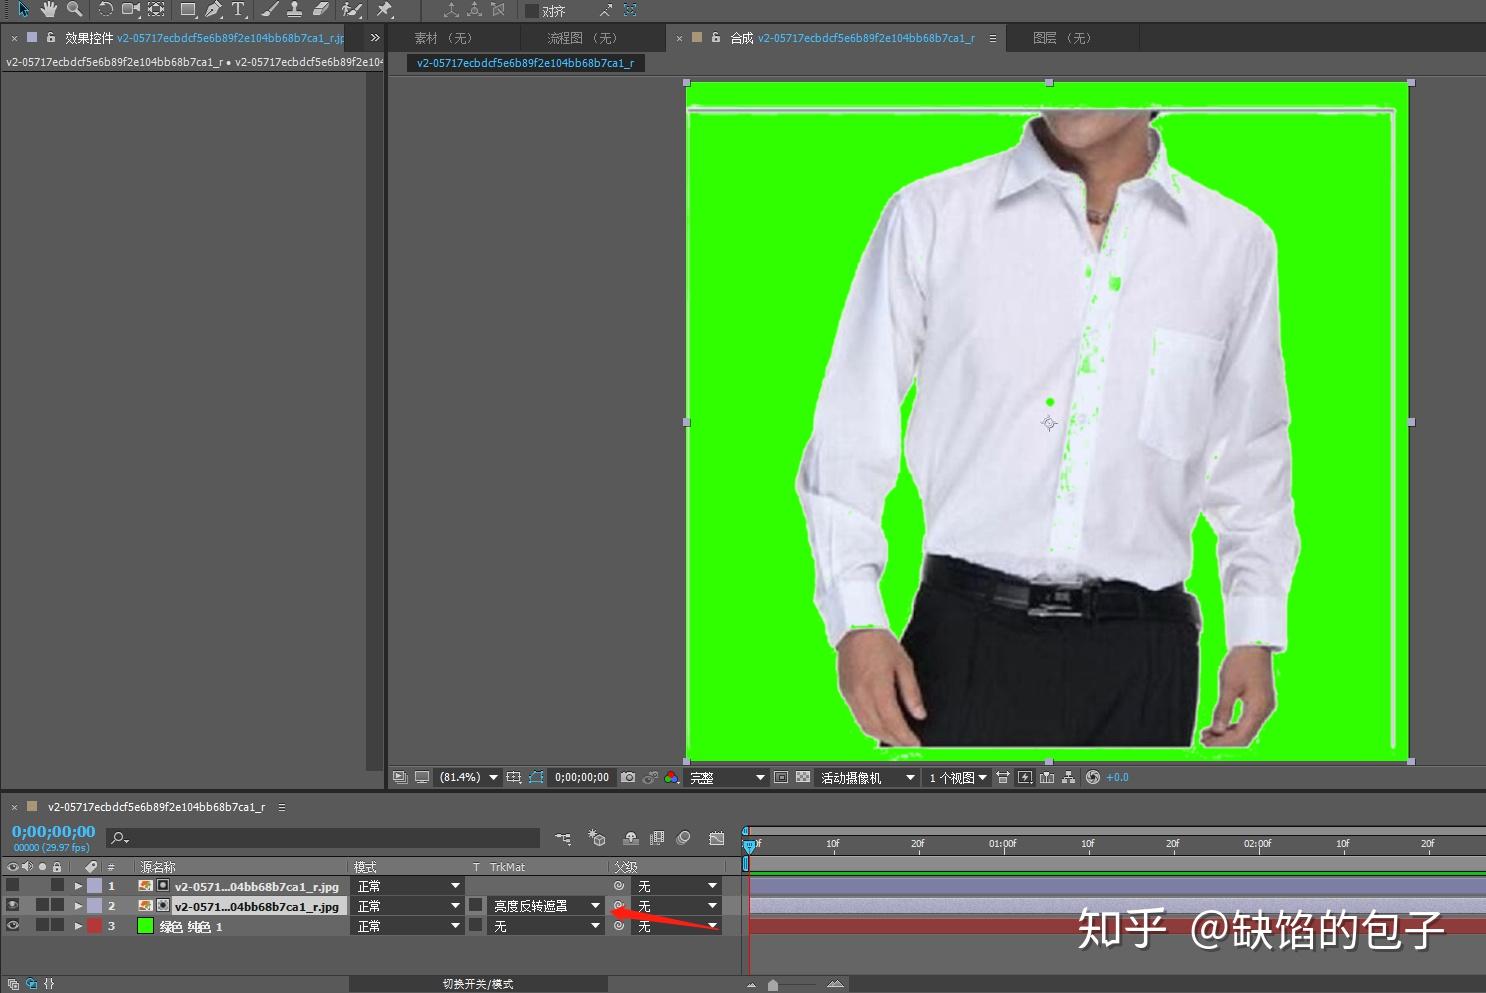Select the Roto Brush tool
1486x993 pixels.
(x=351, y=10)
